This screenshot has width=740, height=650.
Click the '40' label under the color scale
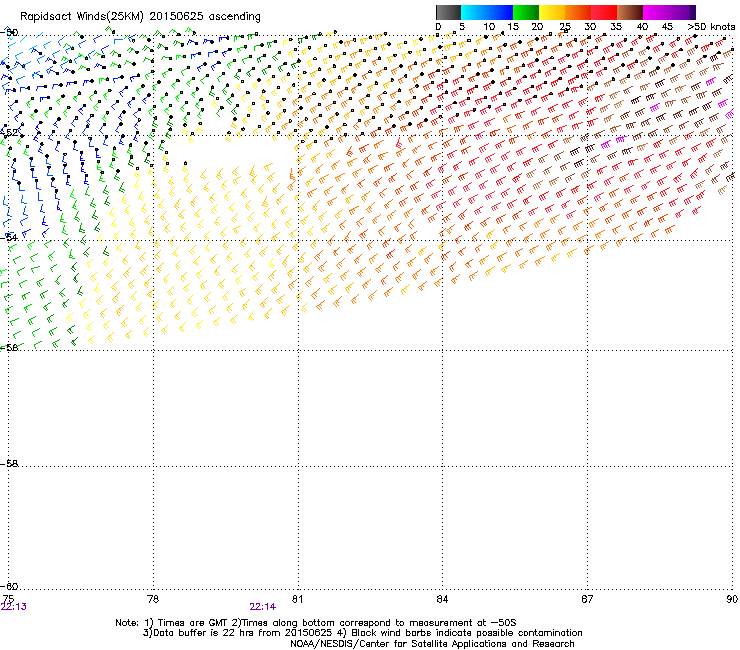(642, 27)
